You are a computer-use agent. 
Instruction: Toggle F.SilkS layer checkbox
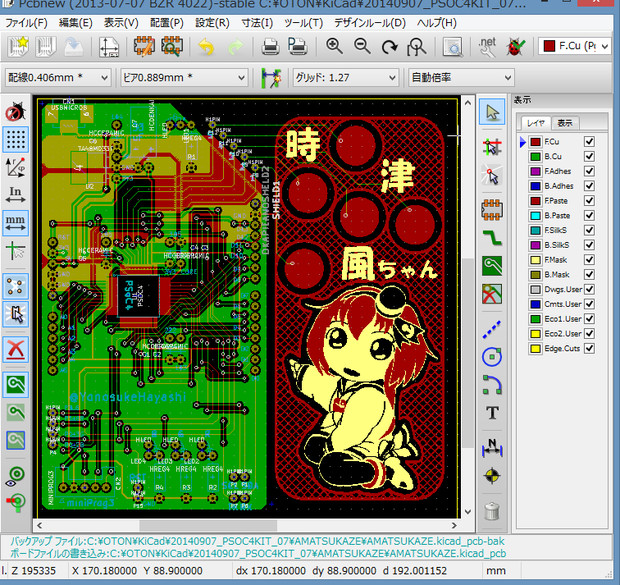coord(589,230)
